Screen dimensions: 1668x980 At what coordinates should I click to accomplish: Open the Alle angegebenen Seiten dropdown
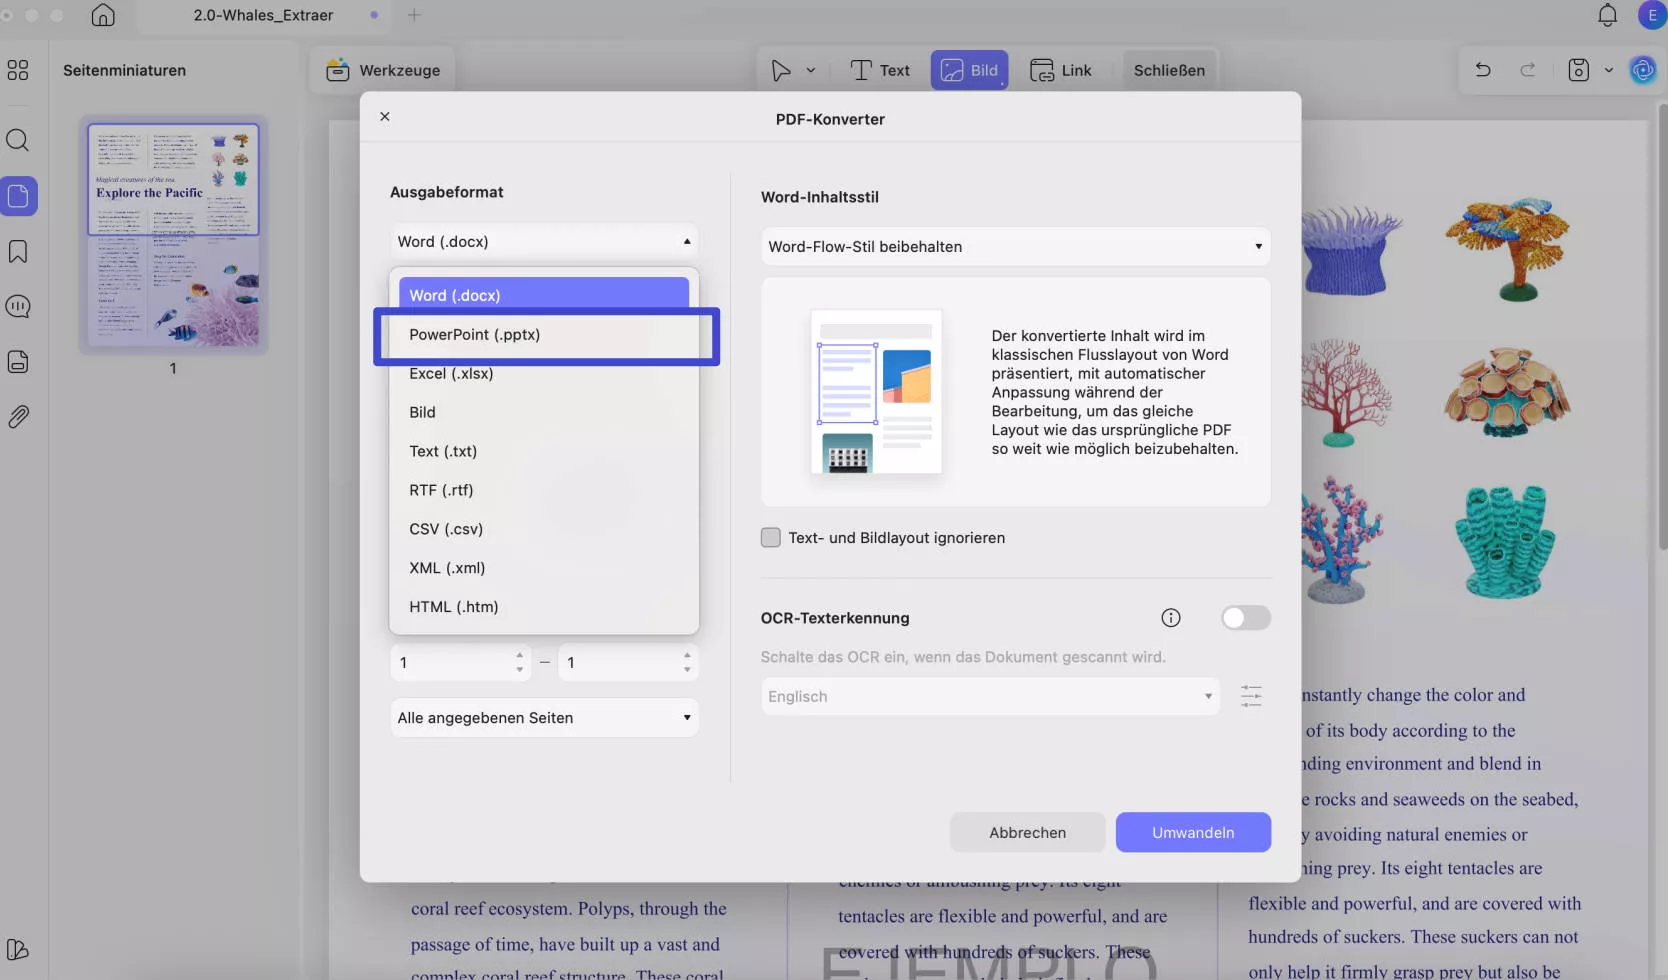point(544,717)
